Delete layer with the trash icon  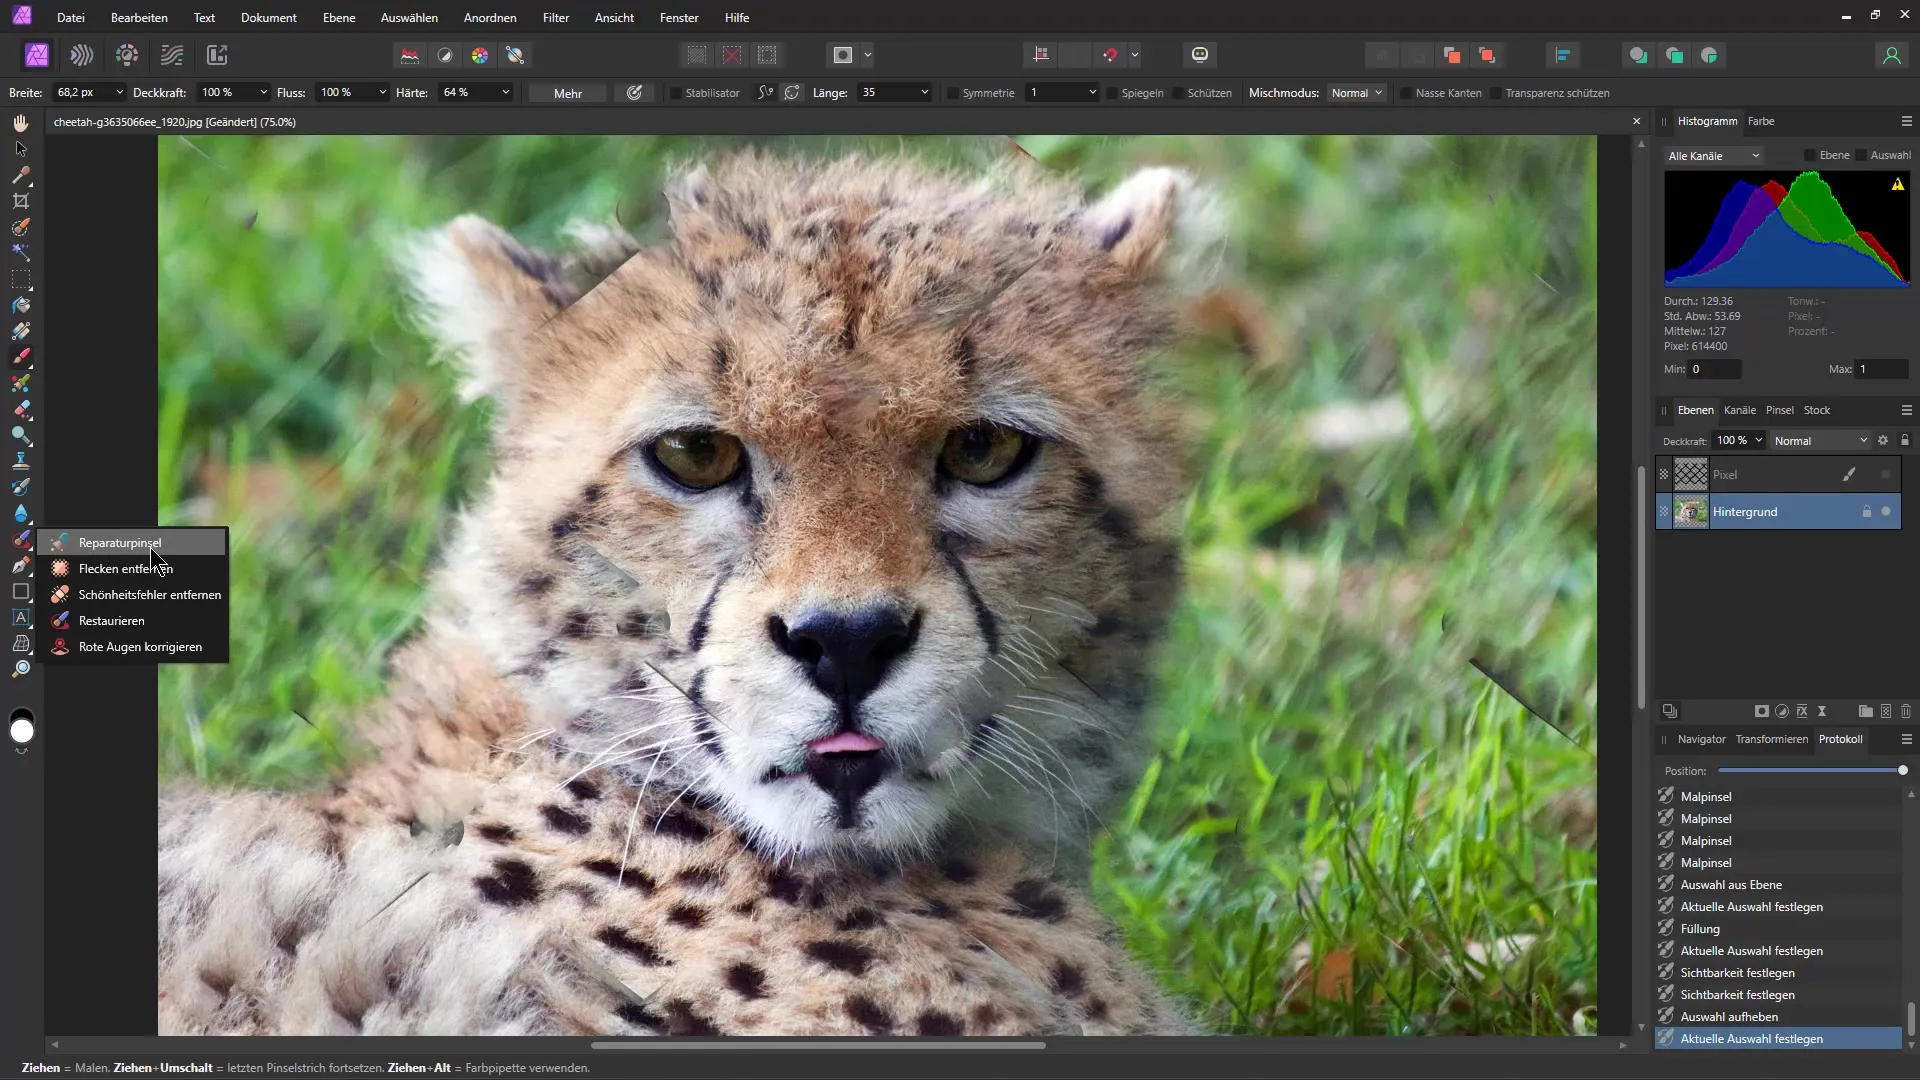coord(1906,711)
